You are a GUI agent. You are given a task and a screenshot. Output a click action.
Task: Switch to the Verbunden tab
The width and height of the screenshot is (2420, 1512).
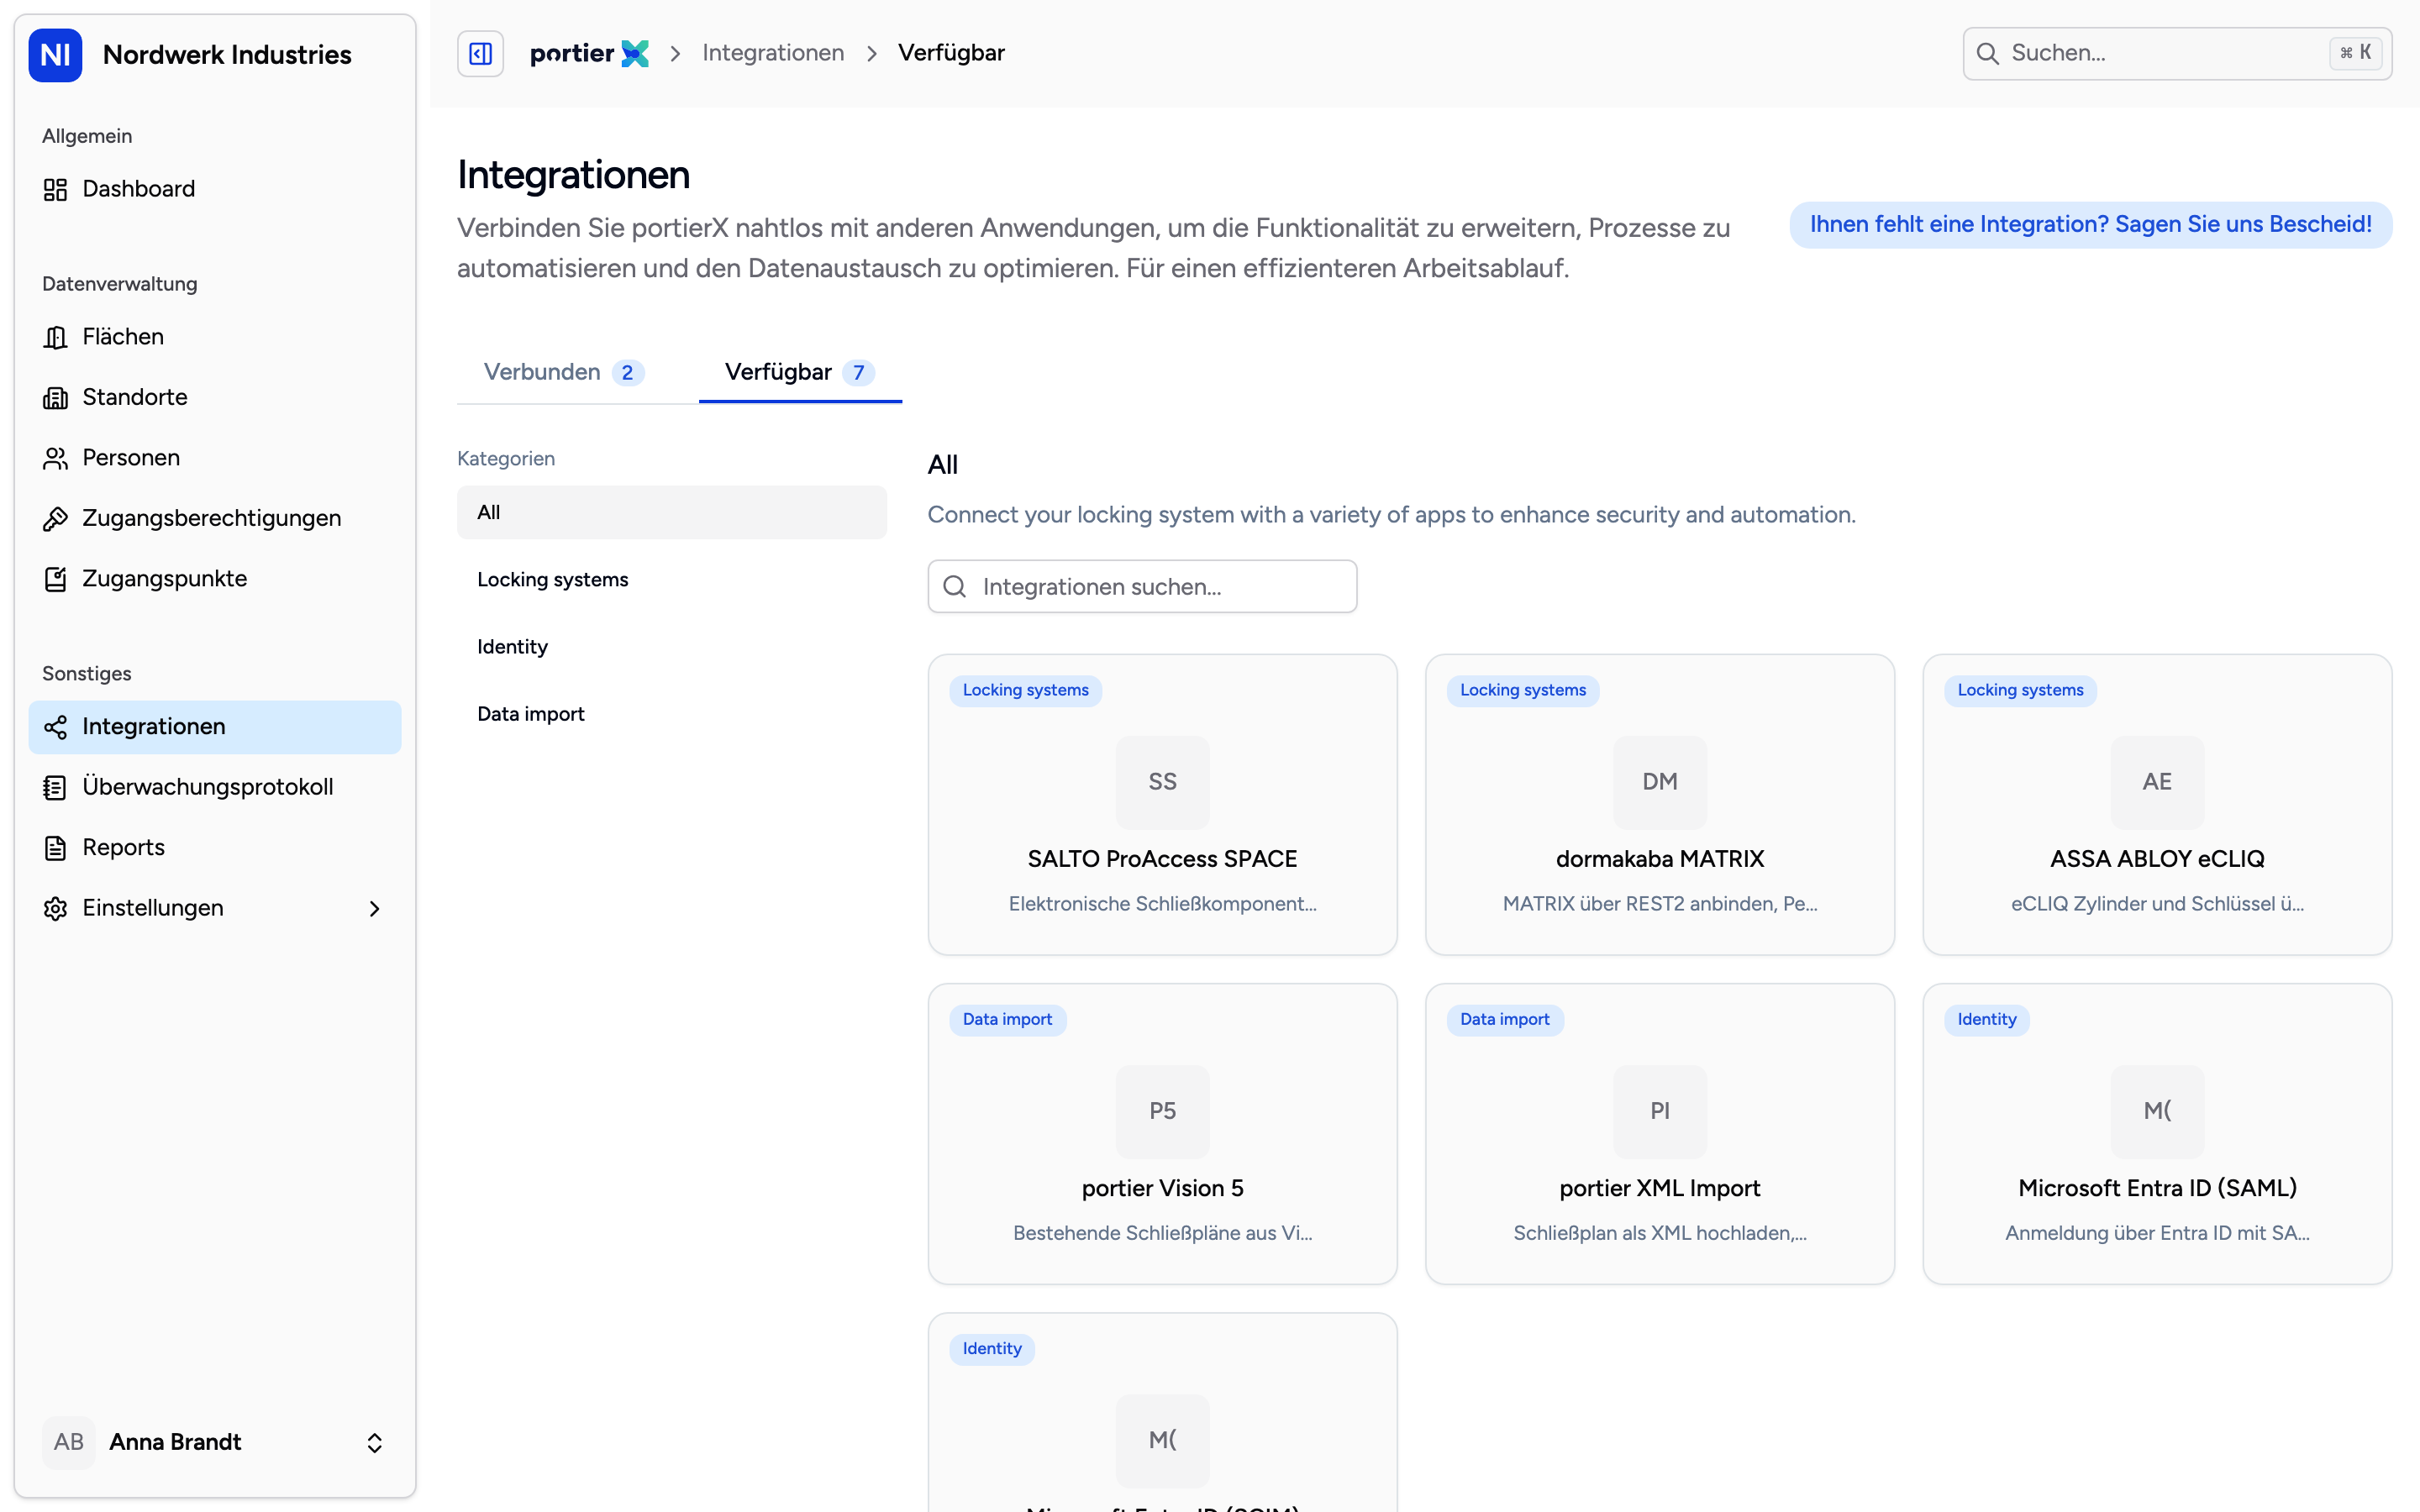point(563,372)
